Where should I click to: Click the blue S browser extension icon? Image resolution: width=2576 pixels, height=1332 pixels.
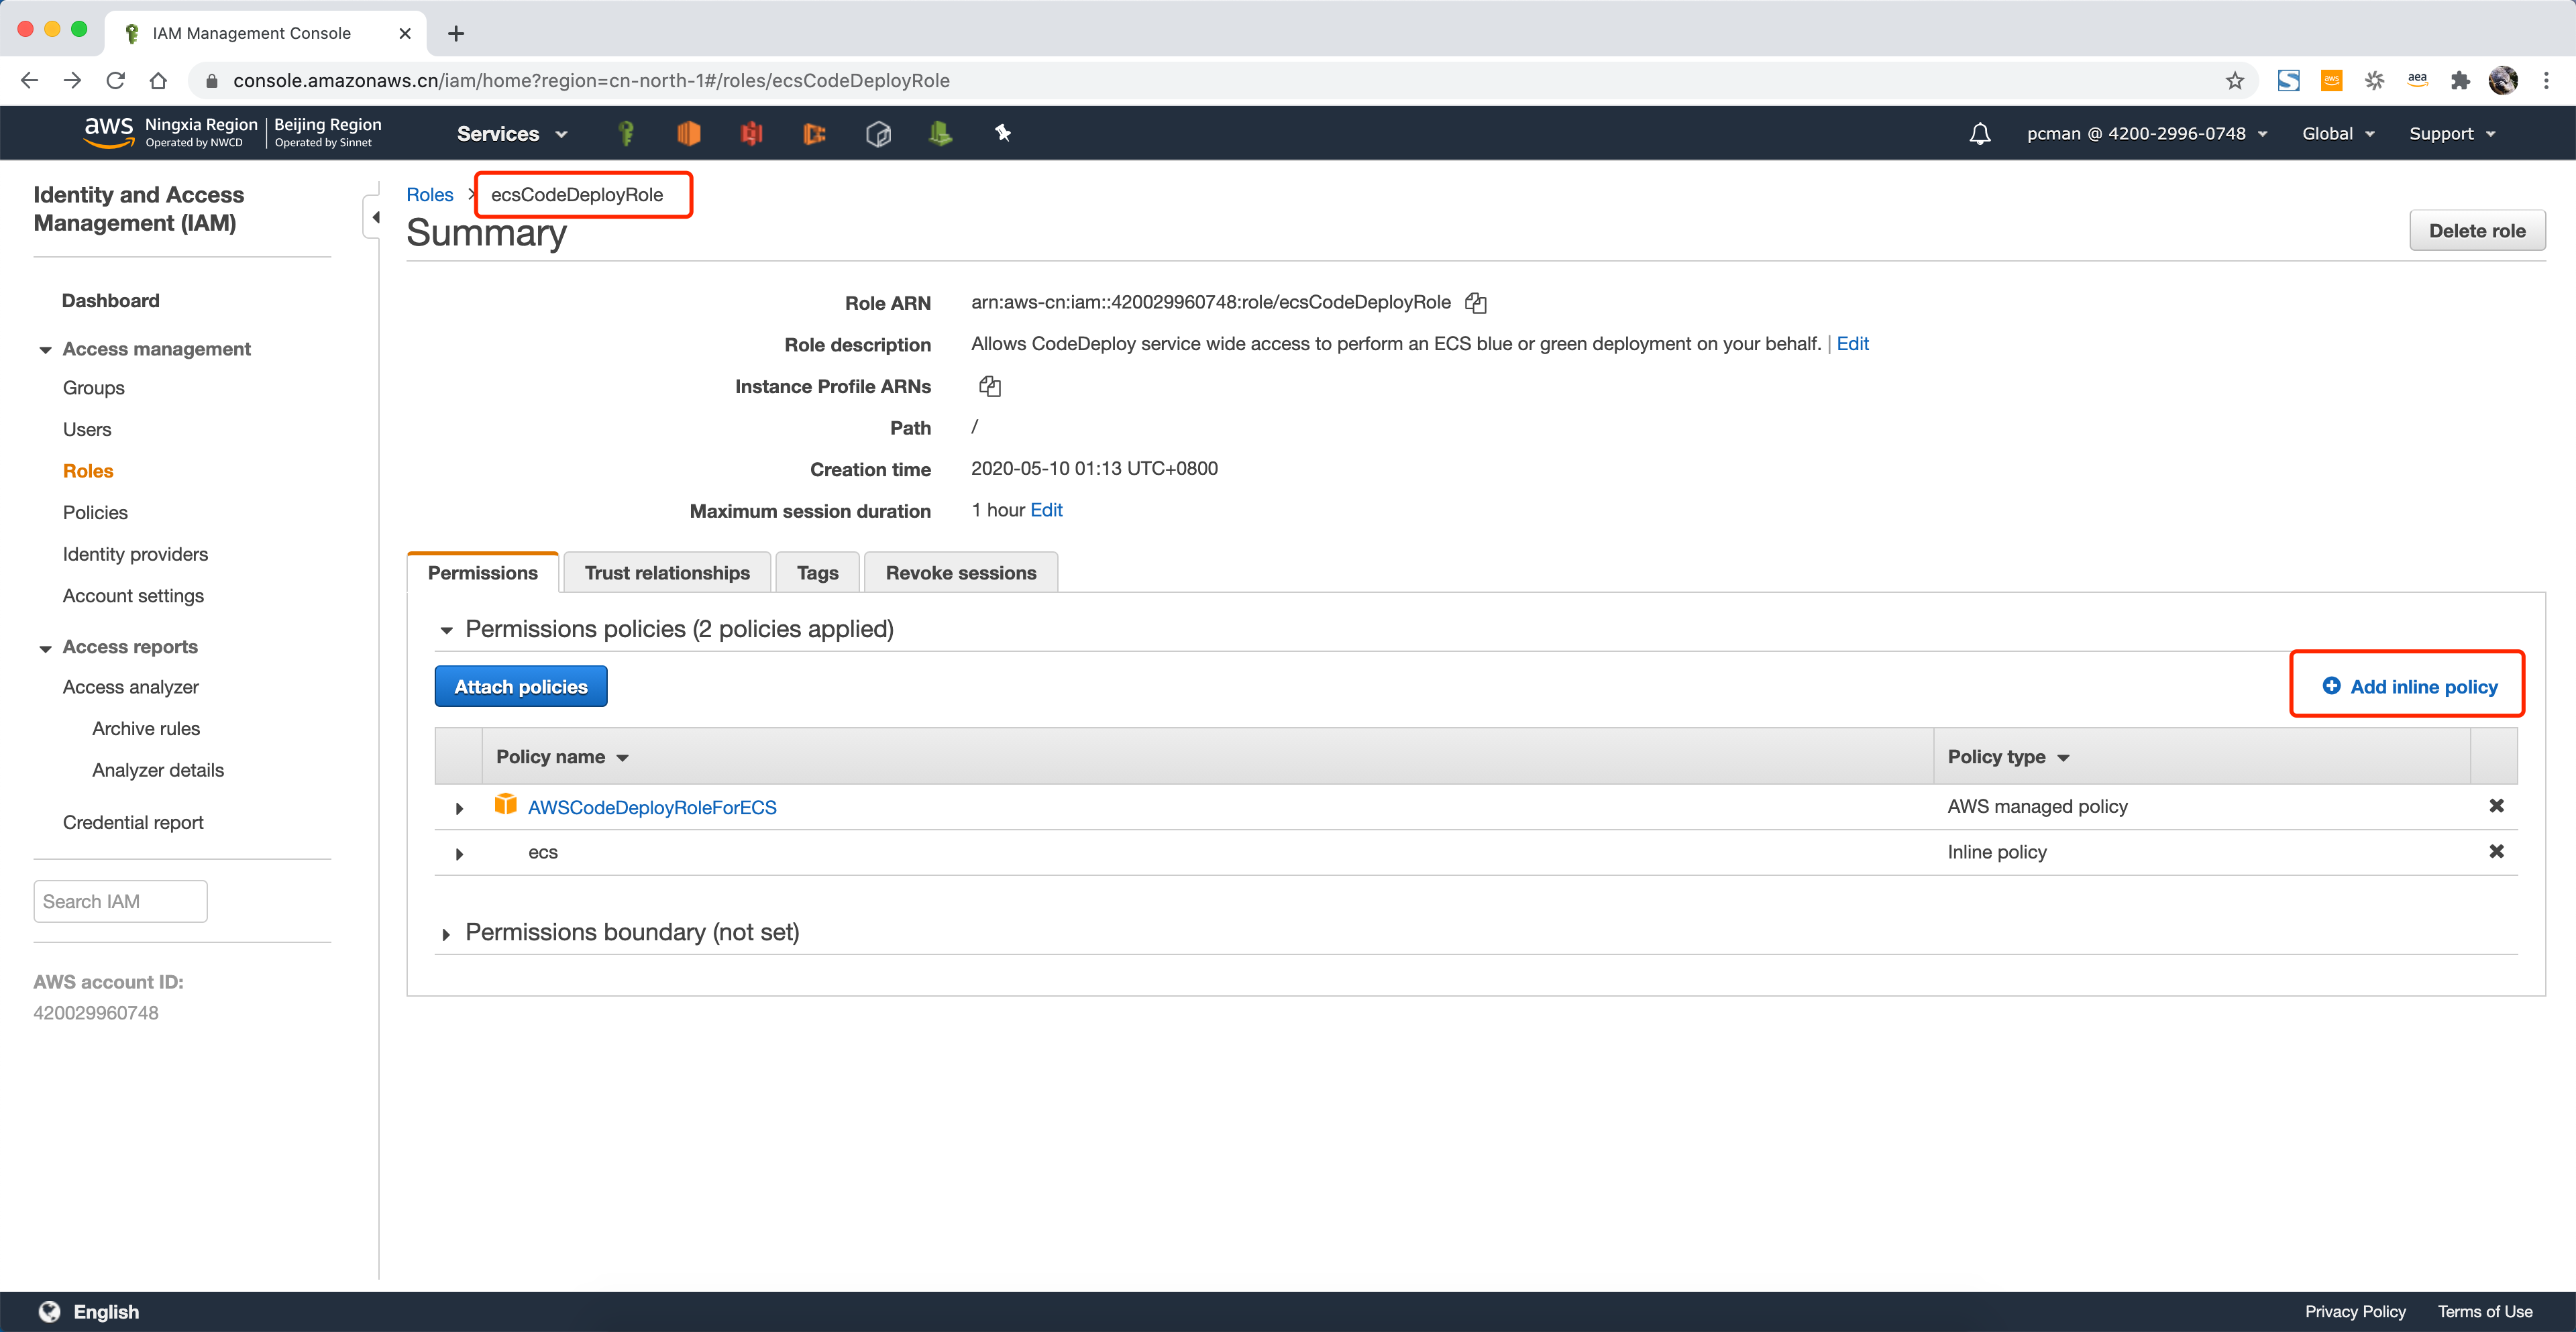click(x=2288, y=81)
